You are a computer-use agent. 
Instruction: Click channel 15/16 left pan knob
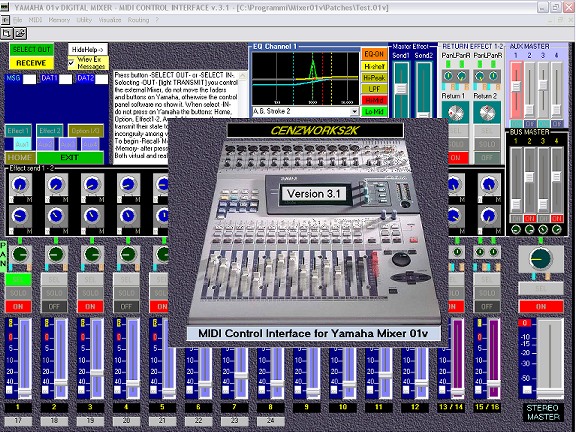click(x=479, y=252)
